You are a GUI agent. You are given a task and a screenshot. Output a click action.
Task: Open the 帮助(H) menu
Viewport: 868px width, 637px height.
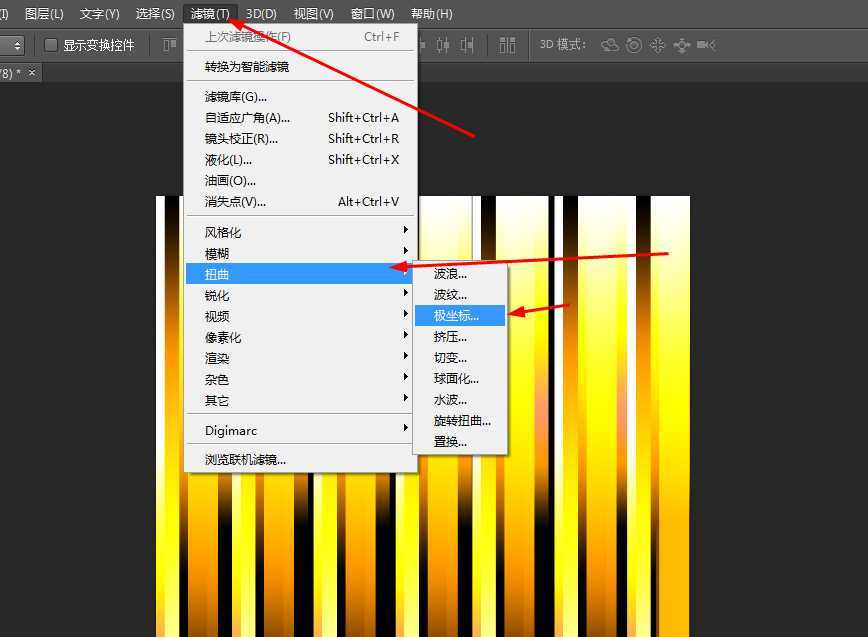[x=429, y=14]
